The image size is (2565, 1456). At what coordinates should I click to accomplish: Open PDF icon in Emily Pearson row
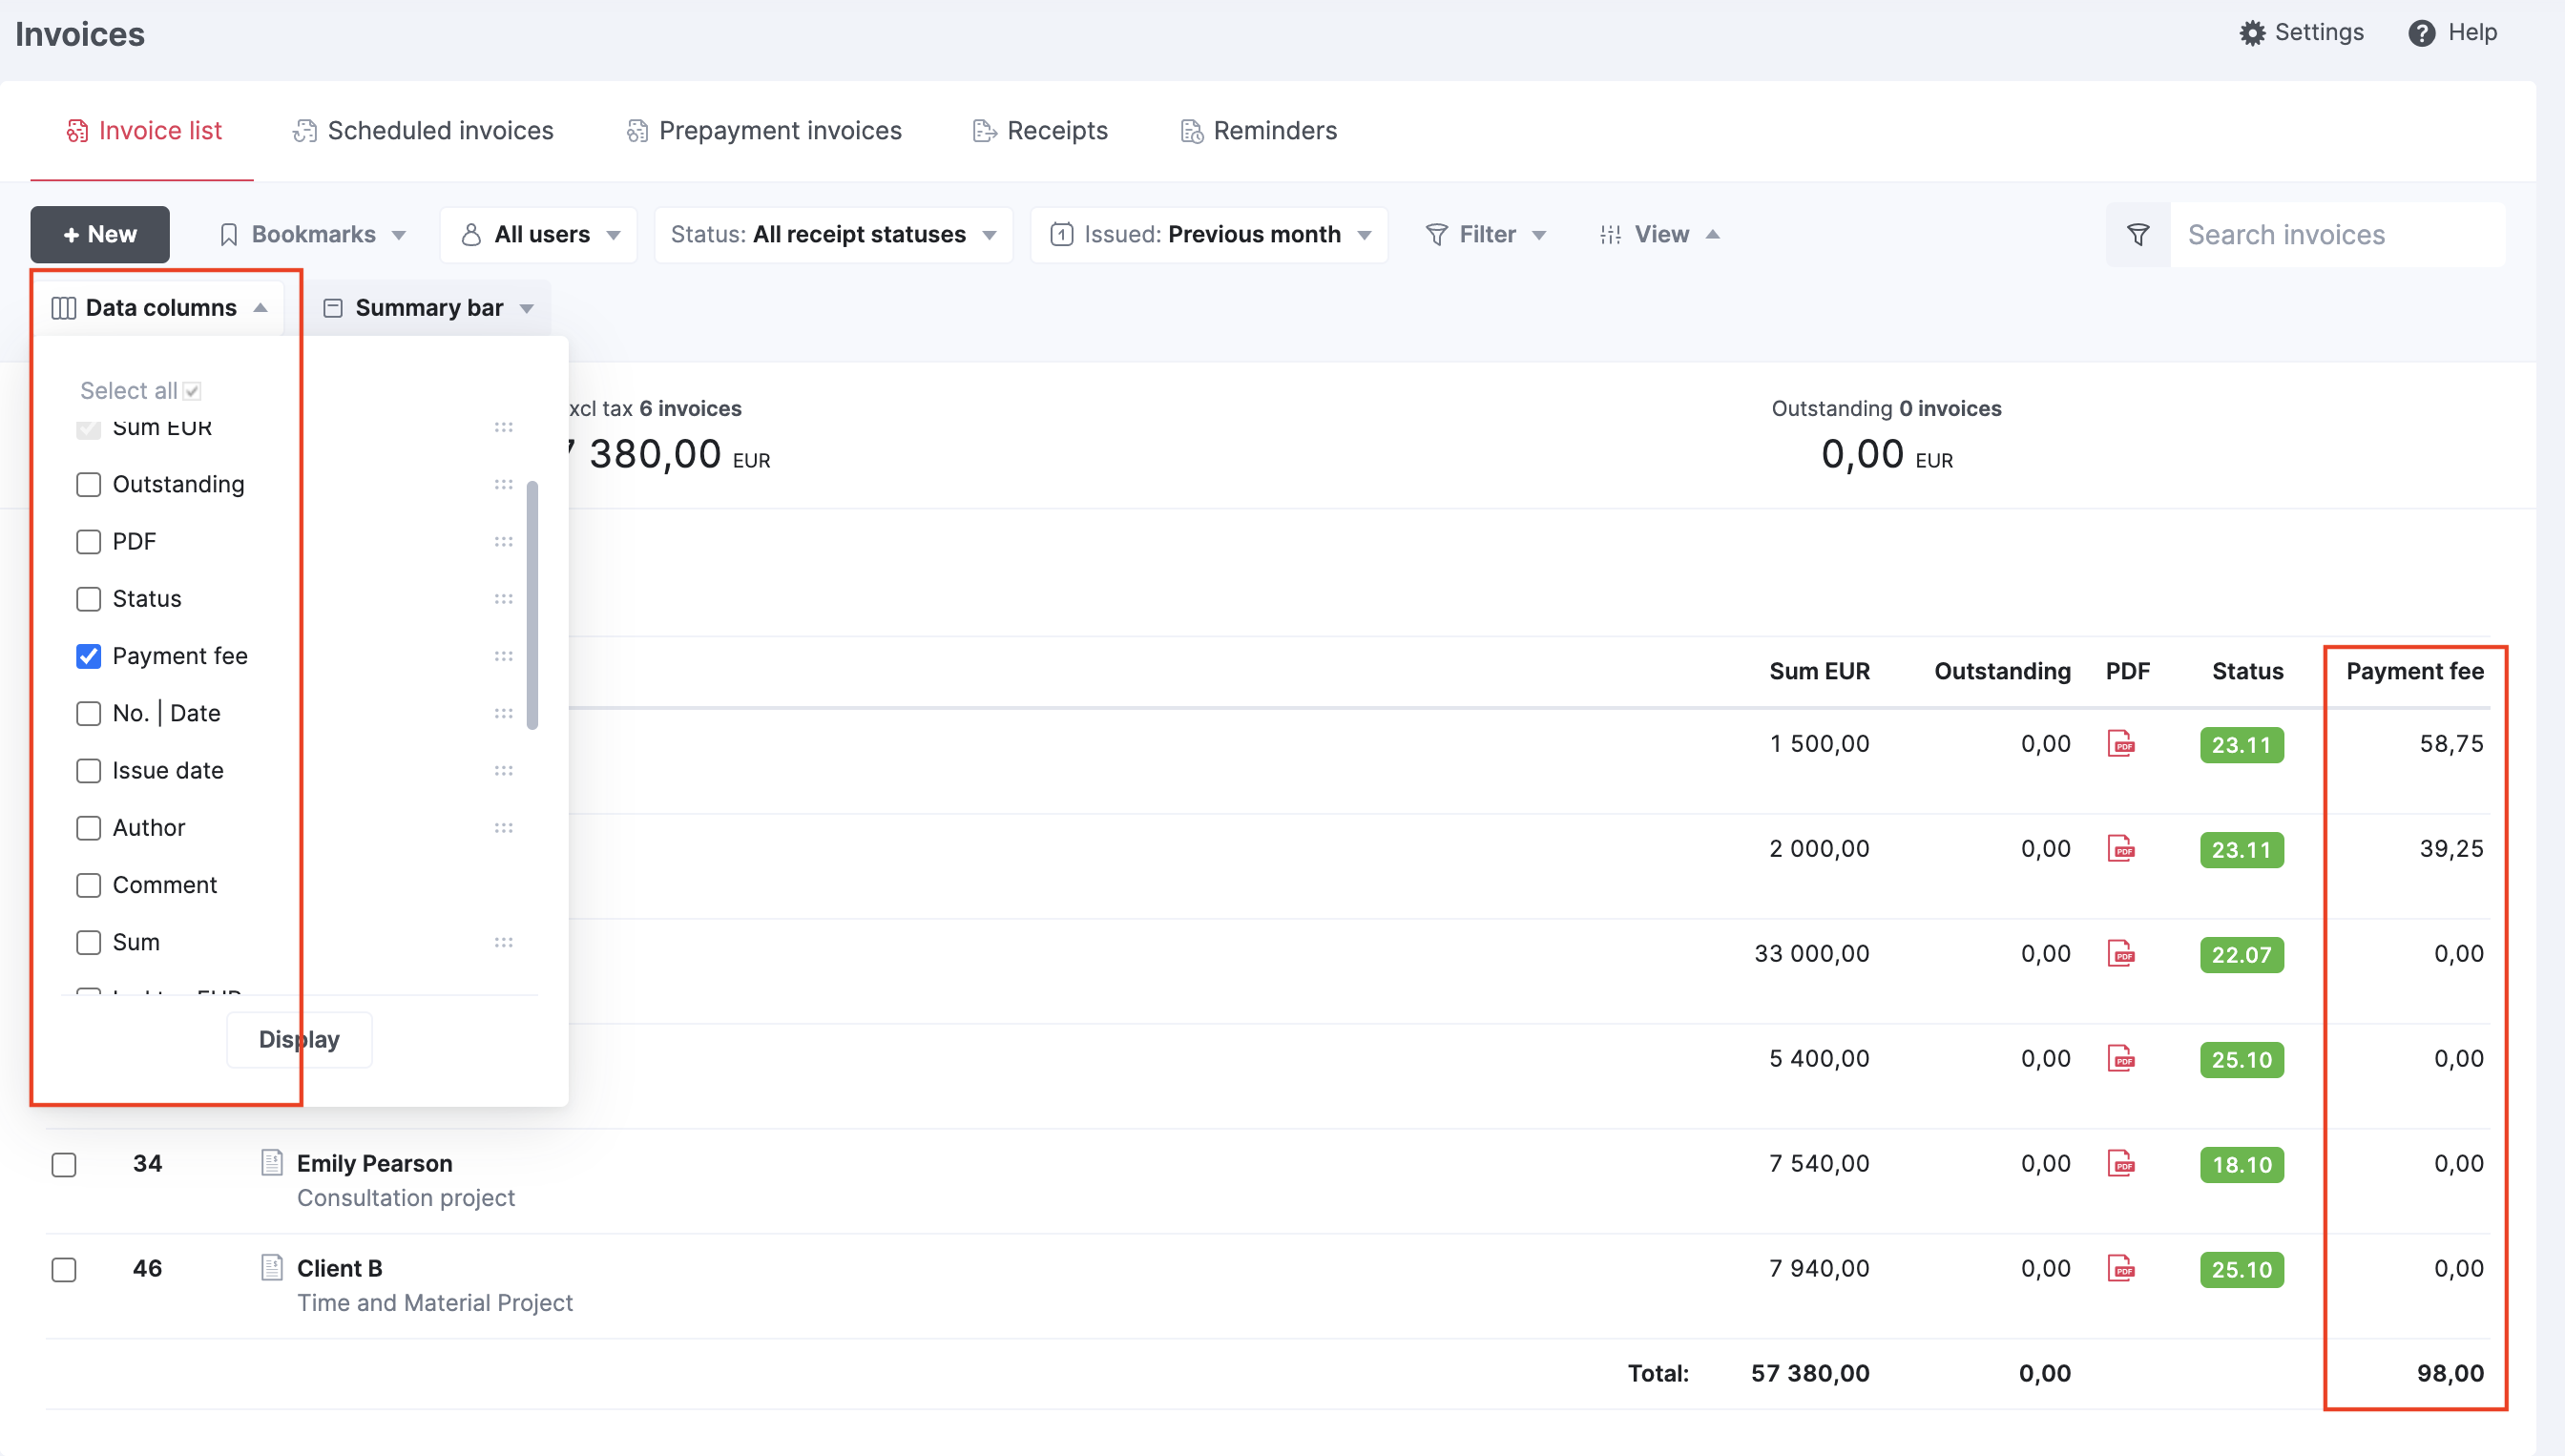click(x=2120, y=1164)
